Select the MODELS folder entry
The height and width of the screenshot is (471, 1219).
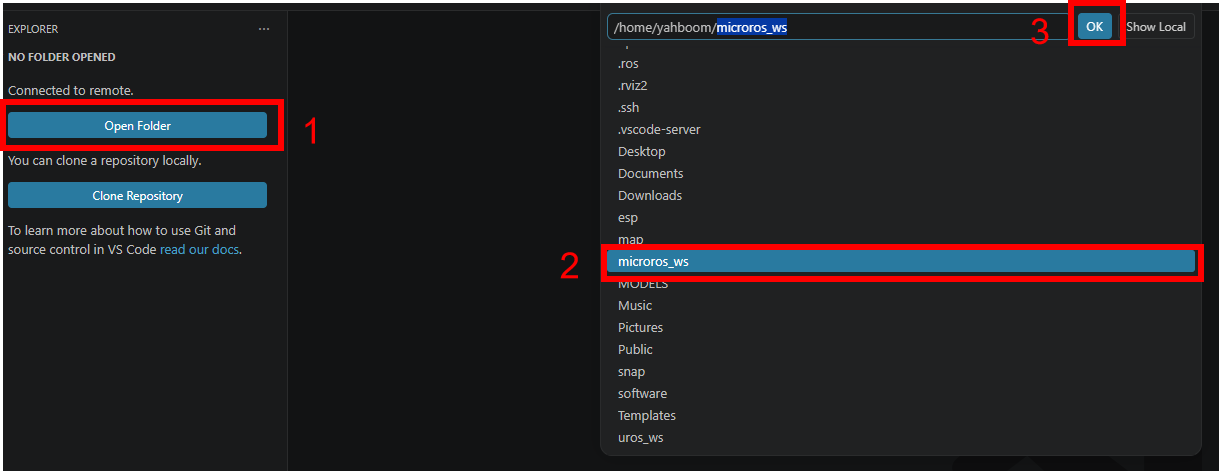click(x=901, y=283)
